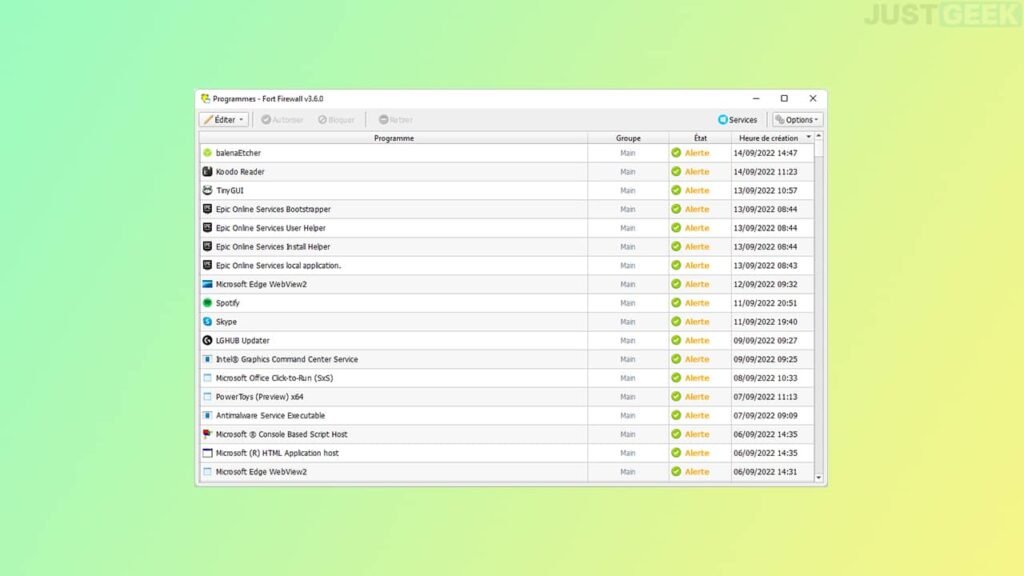Click Alerte state for Epic Online Services Bootstrapper
This screenshot has height=576, width=1024.
[697, 209]
